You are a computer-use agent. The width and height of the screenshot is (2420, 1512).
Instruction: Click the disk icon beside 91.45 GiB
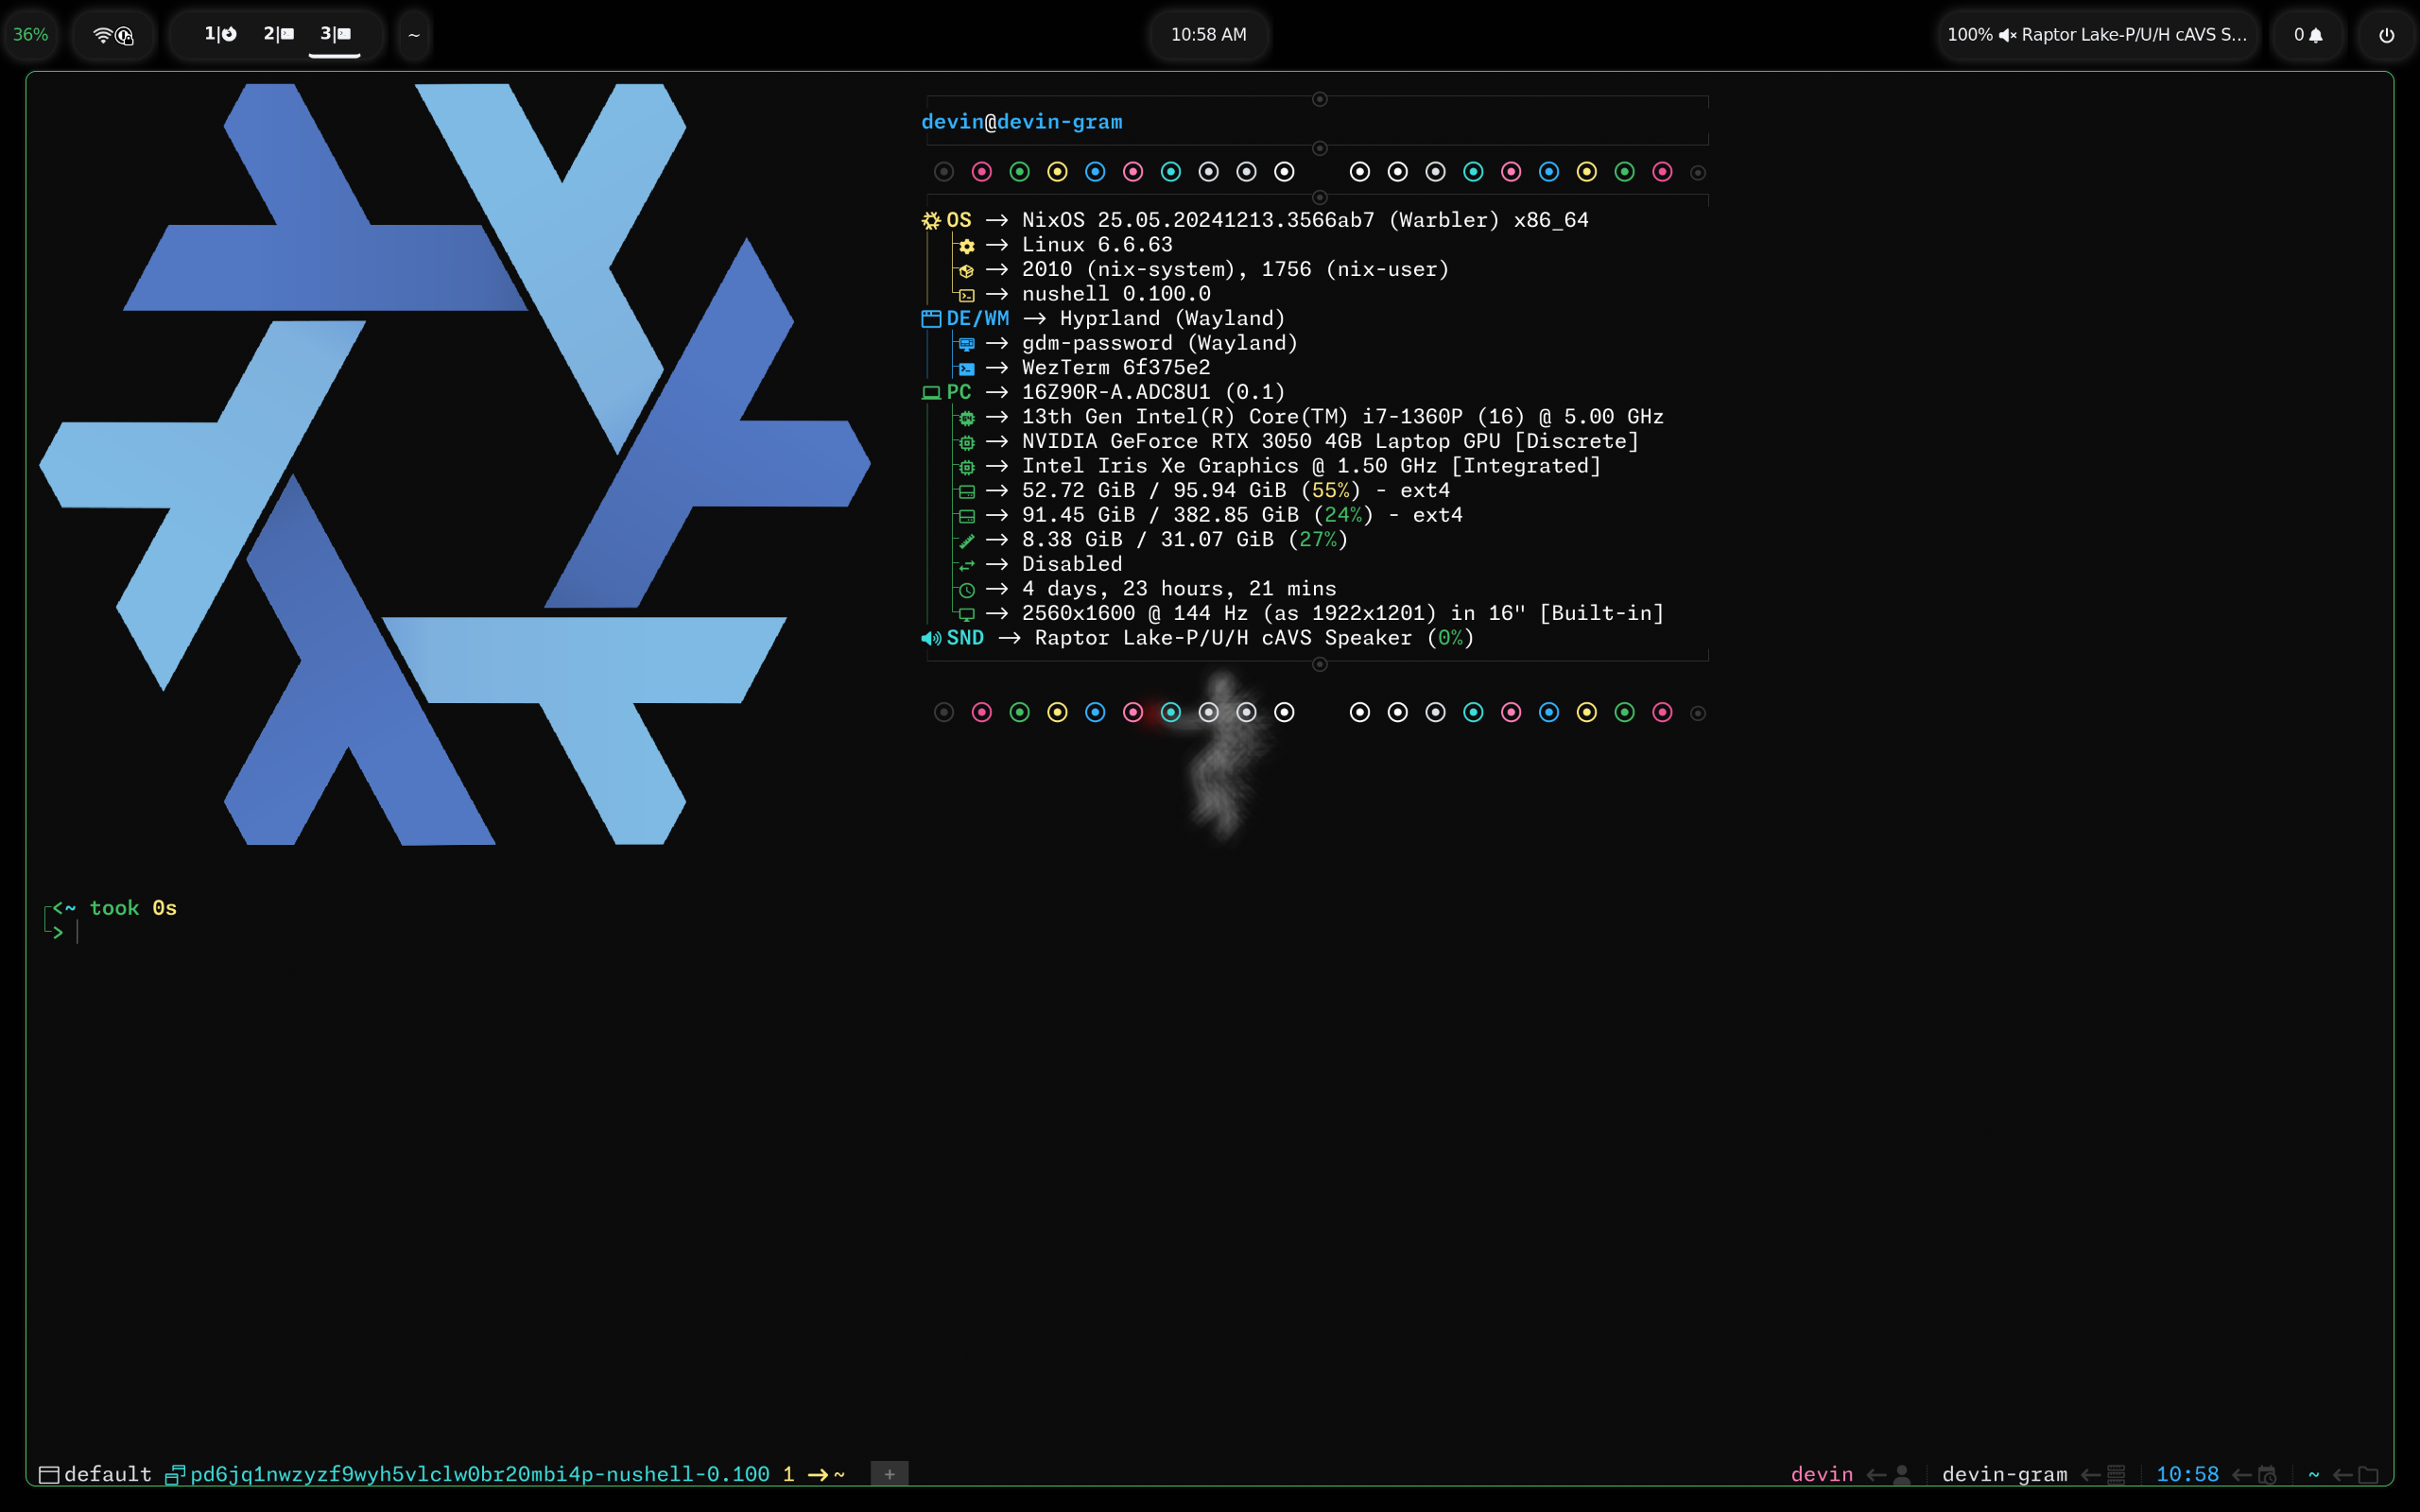point(967,516)
